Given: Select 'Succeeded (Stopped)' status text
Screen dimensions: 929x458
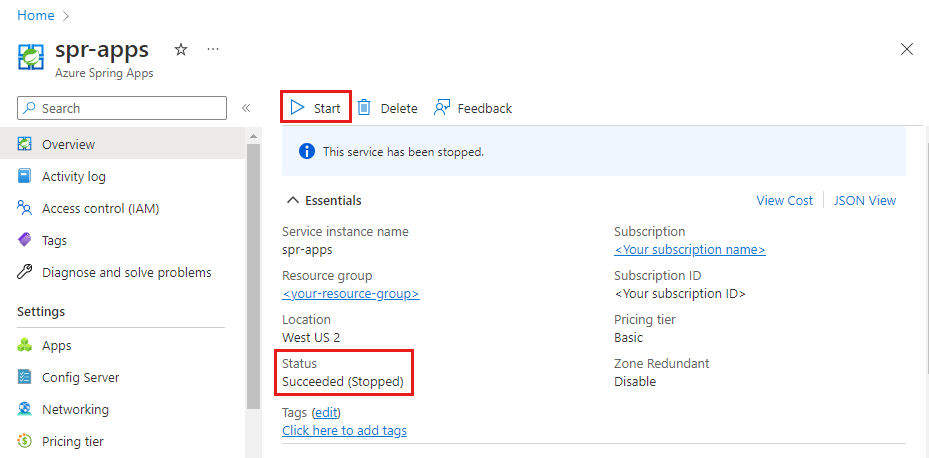Looking at the screenshot, I should [x=342, y=382].
